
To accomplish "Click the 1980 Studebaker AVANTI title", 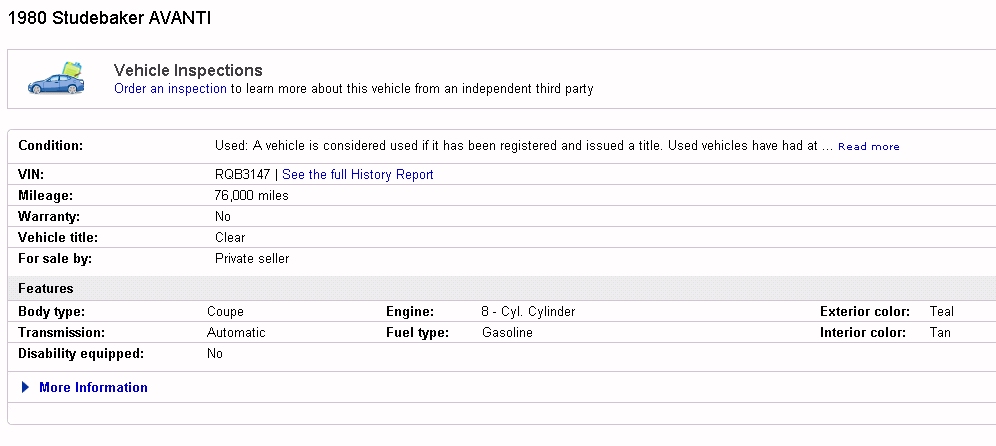I will pos(109,19).
